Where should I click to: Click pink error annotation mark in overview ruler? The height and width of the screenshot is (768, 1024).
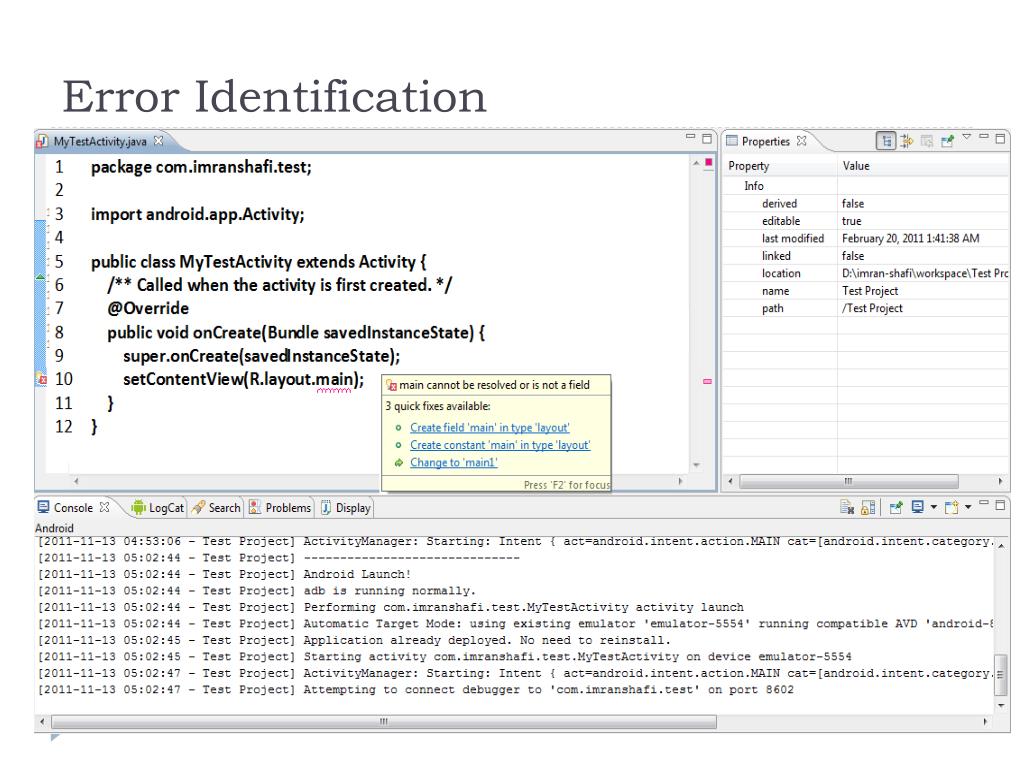(707, 381)
